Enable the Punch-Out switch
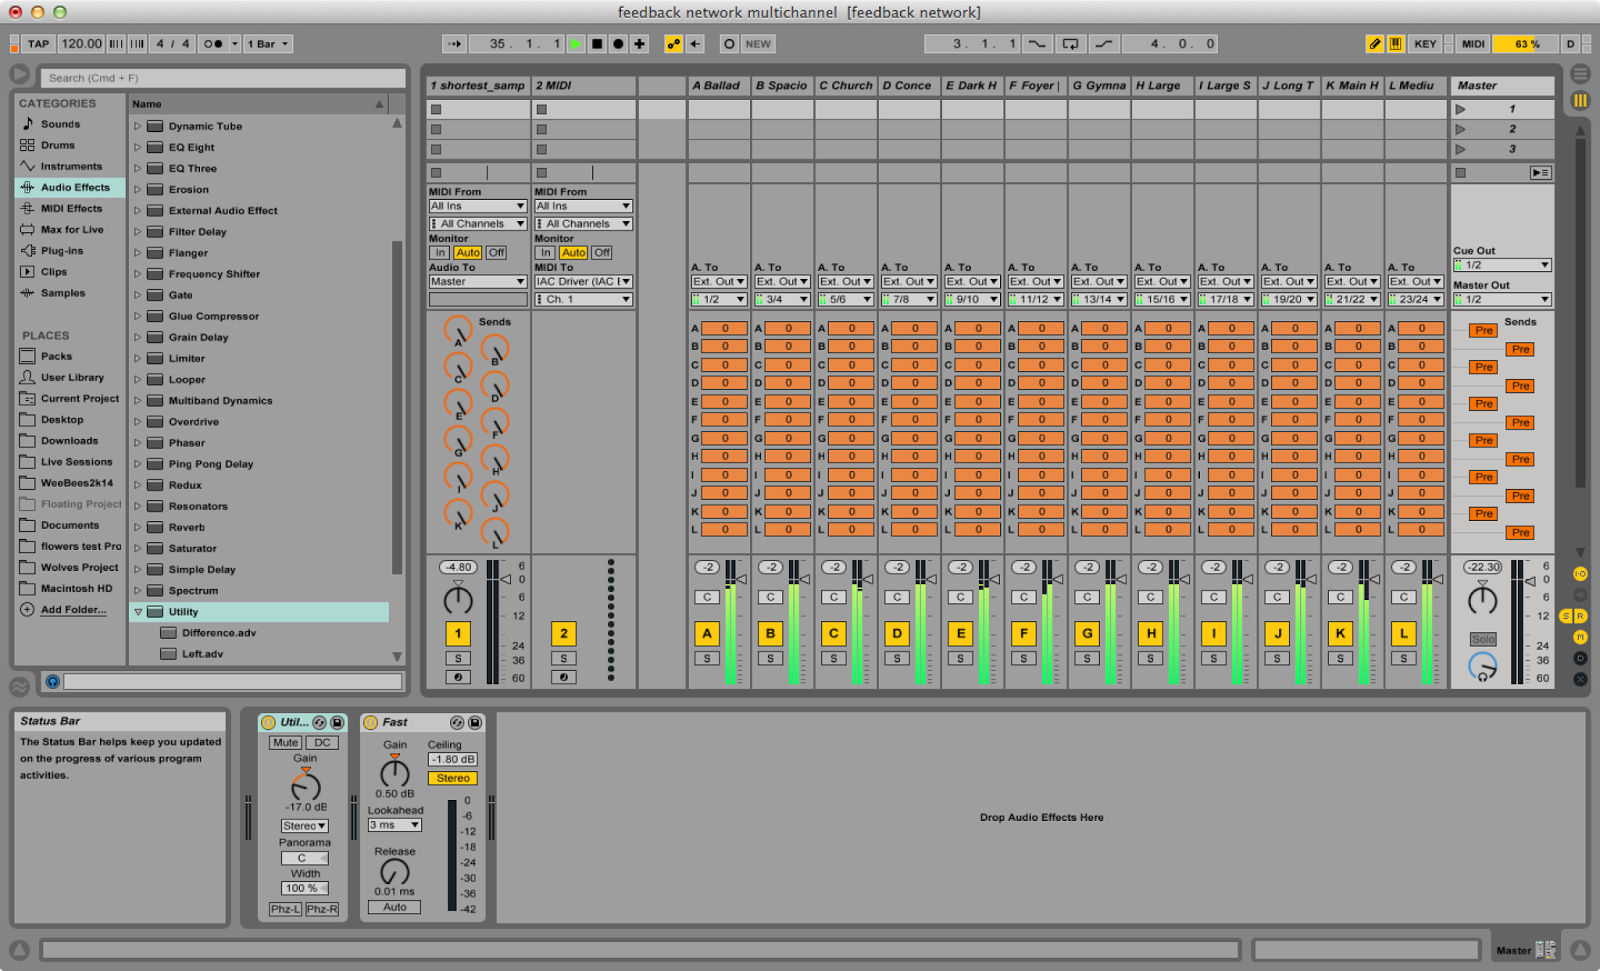The width and height of the screenshot is (1600, 971). tap(1103, 44)
